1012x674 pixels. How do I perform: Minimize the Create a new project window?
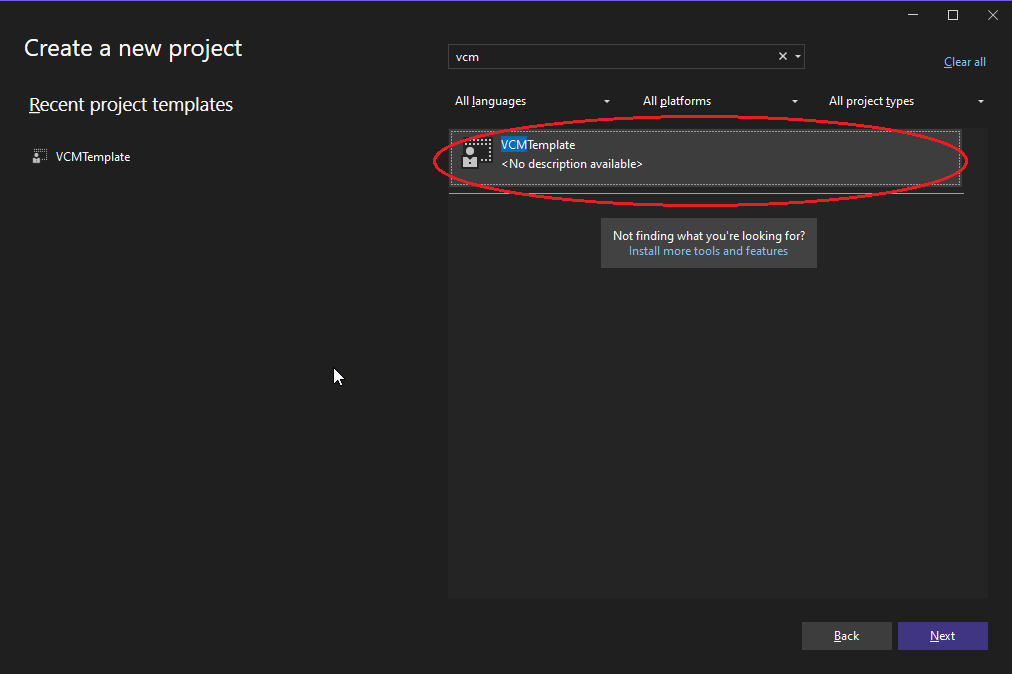pos(913,14)
